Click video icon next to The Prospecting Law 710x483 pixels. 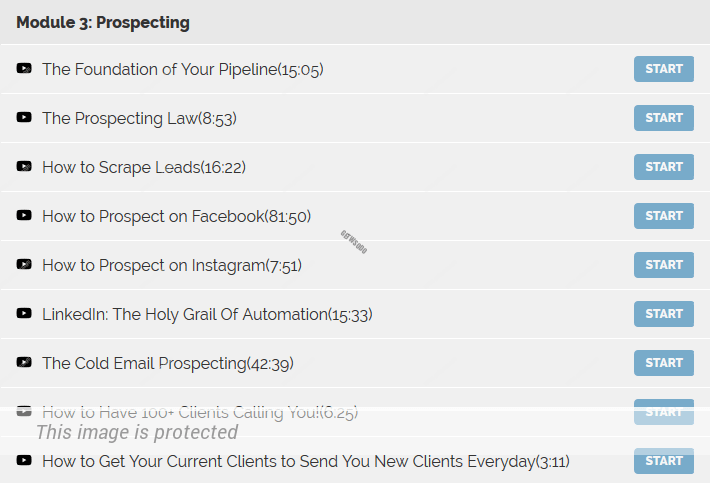[24, 118]
